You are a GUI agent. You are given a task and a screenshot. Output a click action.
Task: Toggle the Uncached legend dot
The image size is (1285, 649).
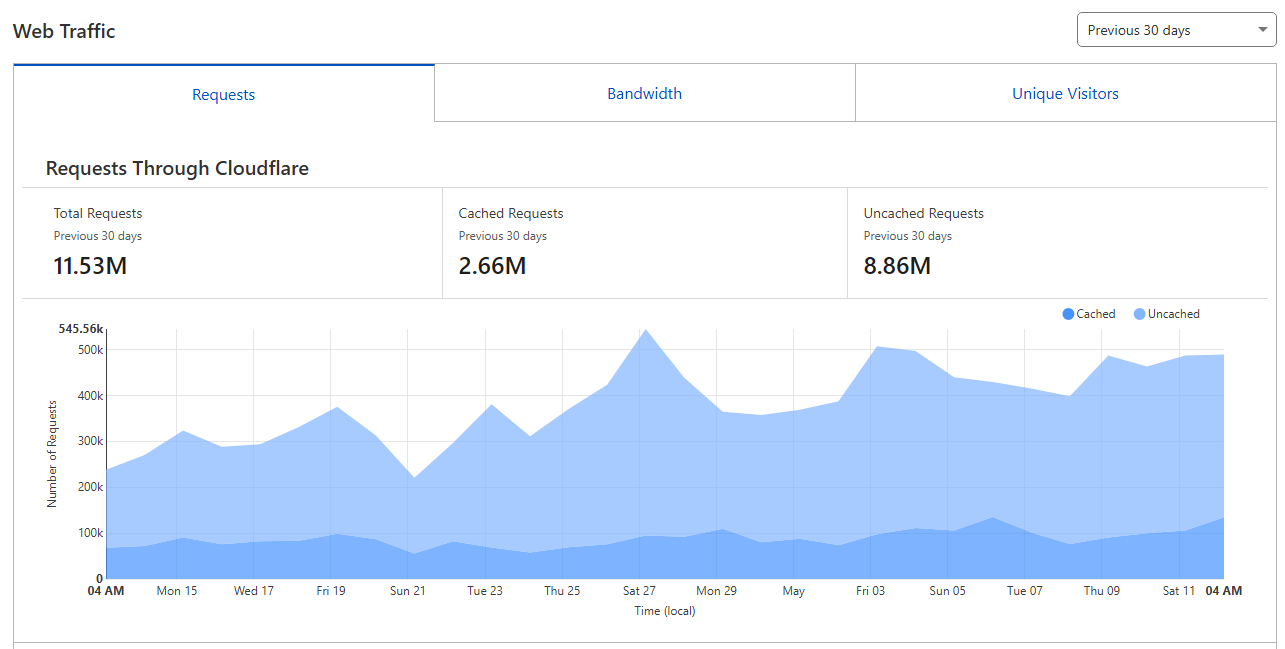click(x=1139, y=314)
